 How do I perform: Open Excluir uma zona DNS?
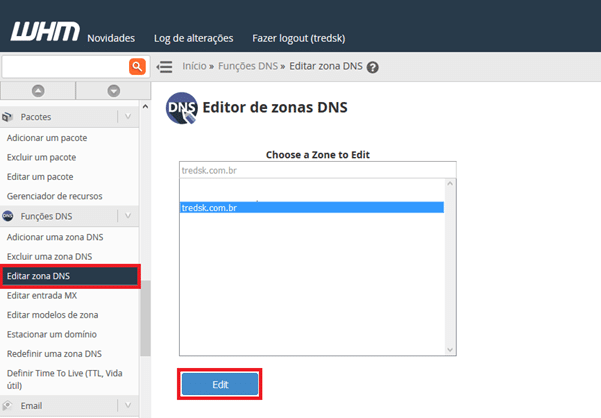(x=49, y=257)
